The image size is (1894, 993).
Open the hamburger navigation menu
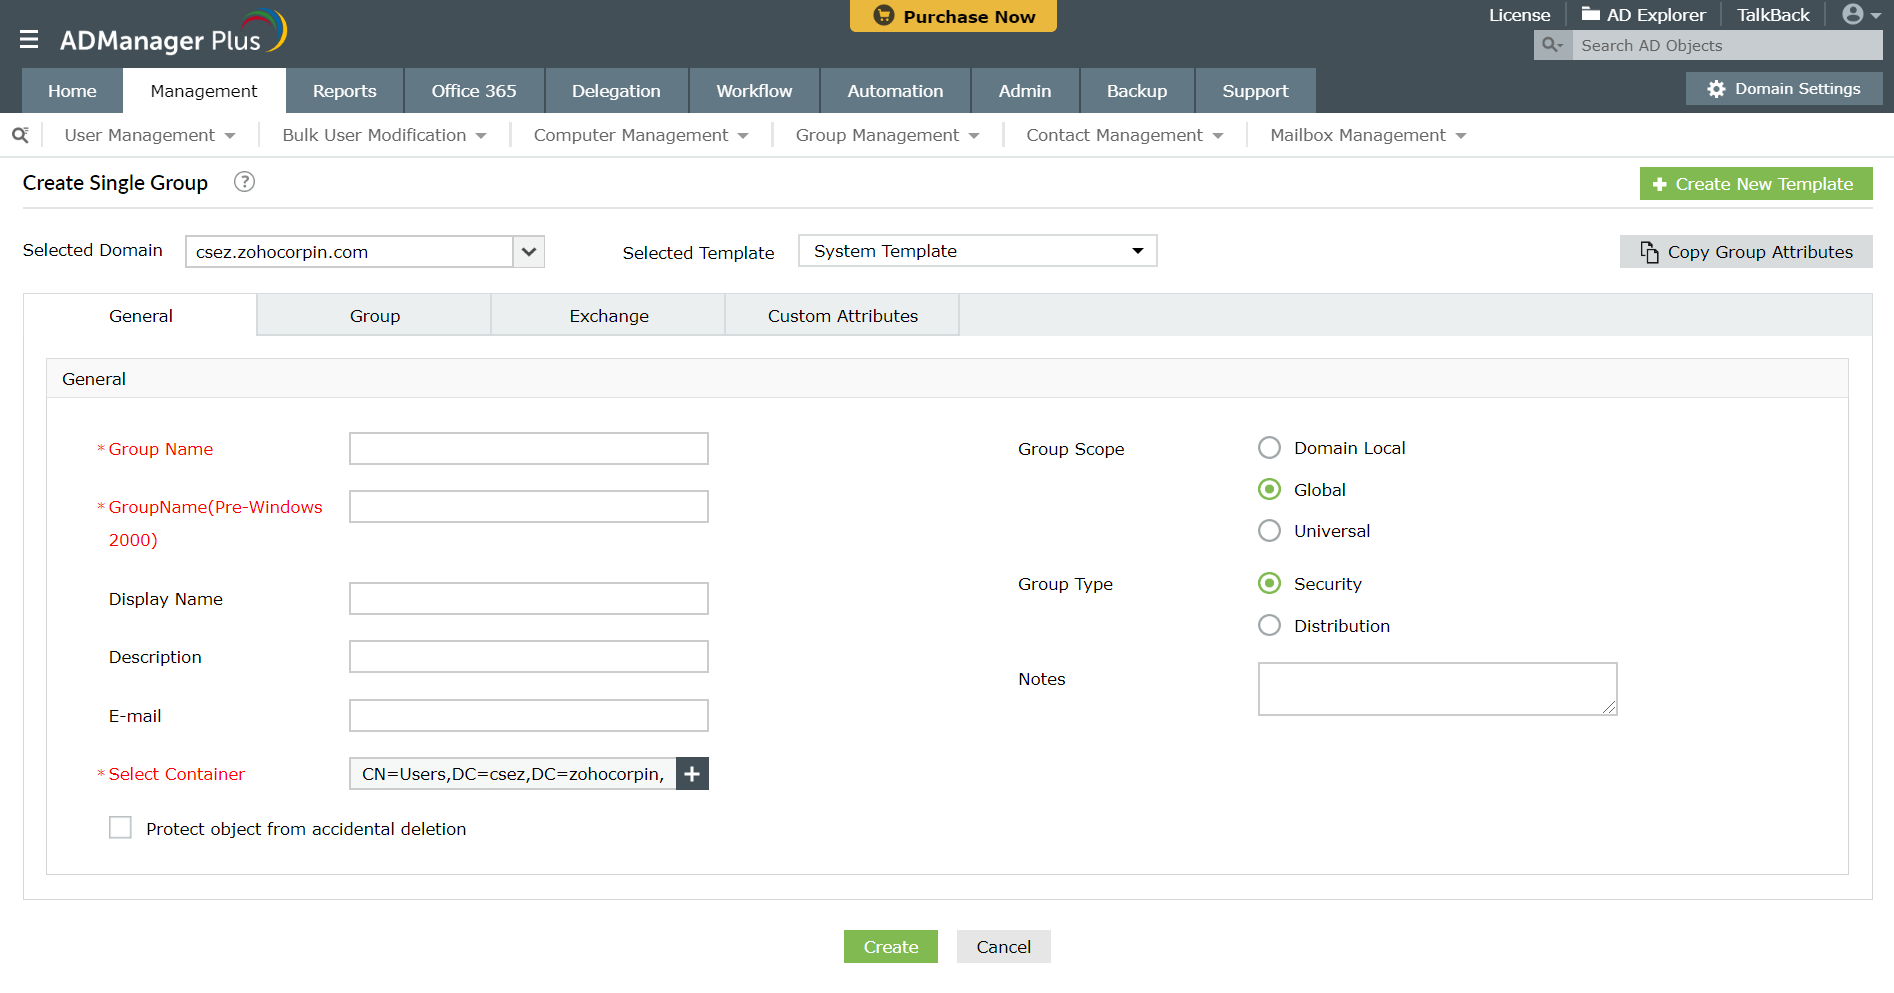coord(29,39)
